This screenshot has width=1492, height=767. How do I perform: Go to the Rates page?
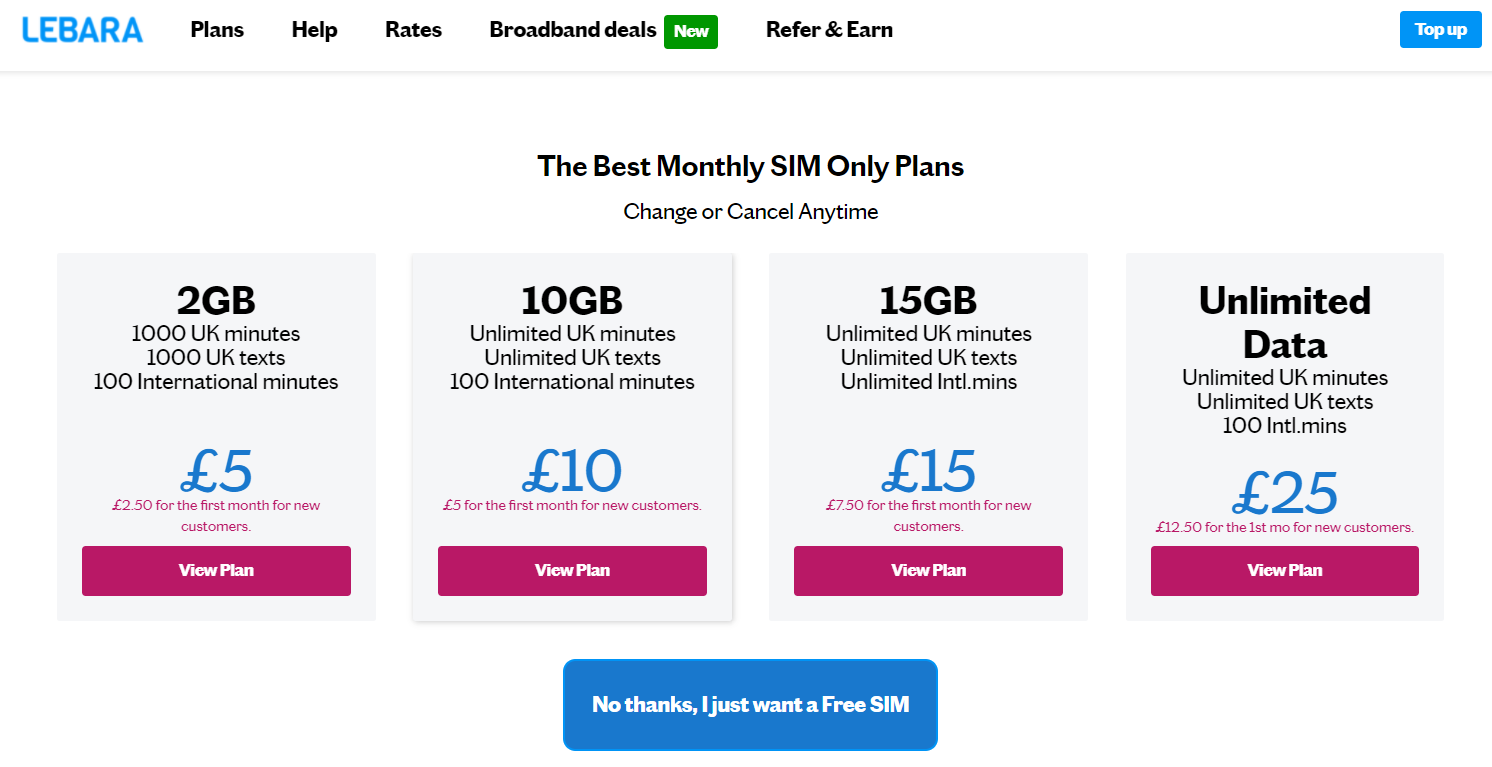pyautogui.click(x=413, y=30)
